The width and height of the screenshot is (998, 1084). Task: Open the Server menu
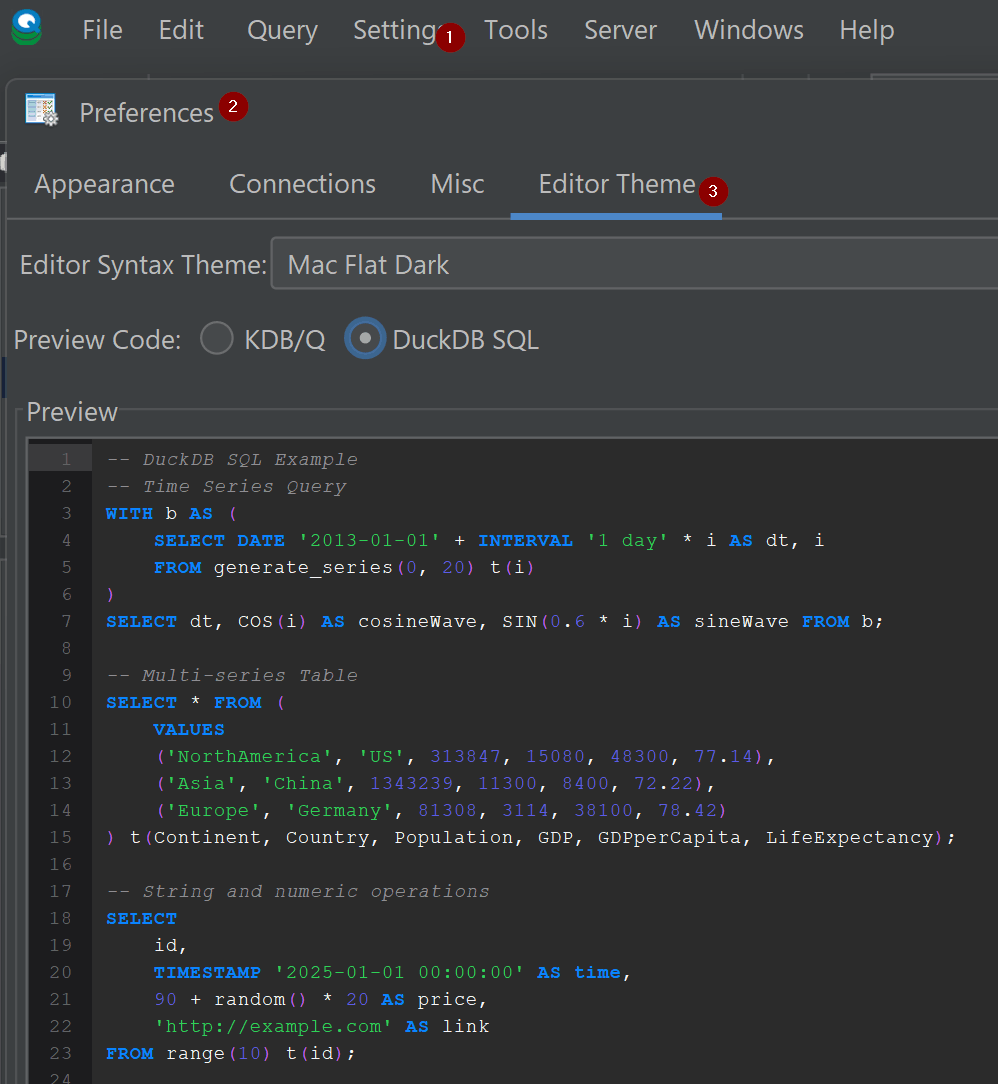click(x=620, y=30)
